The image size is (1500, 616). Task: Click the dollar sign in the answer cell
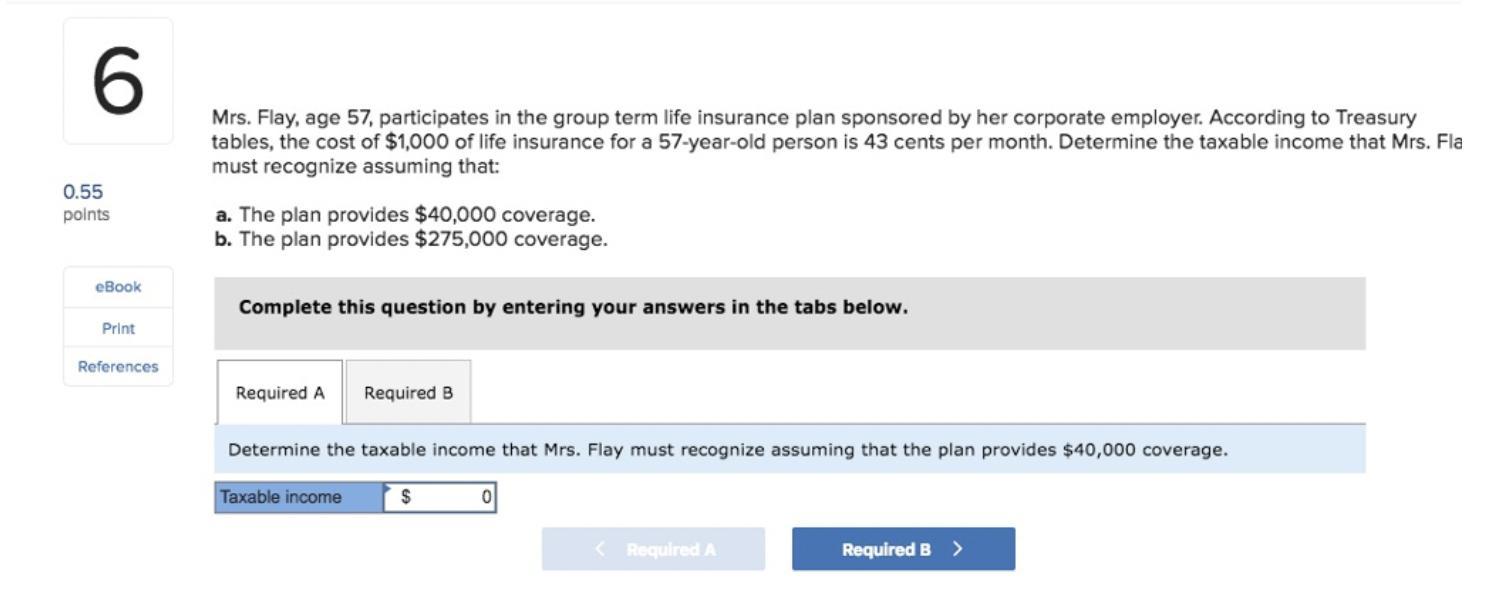tap(406, 497)
